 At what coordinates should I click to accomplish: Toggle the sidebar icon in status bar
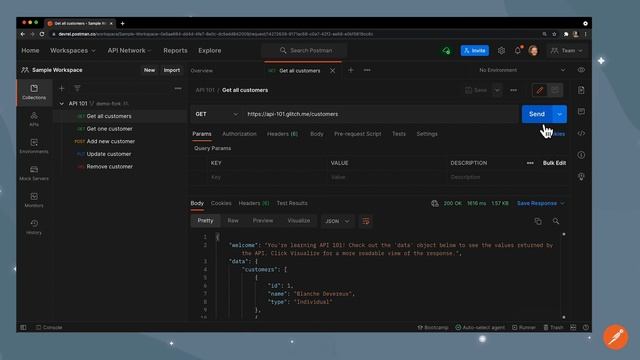click(x=23, y=327)
